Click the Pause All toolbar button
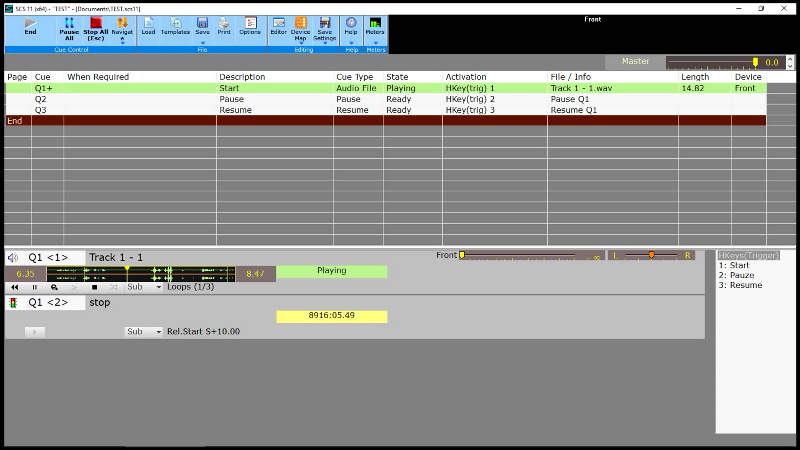 point(69,29)
